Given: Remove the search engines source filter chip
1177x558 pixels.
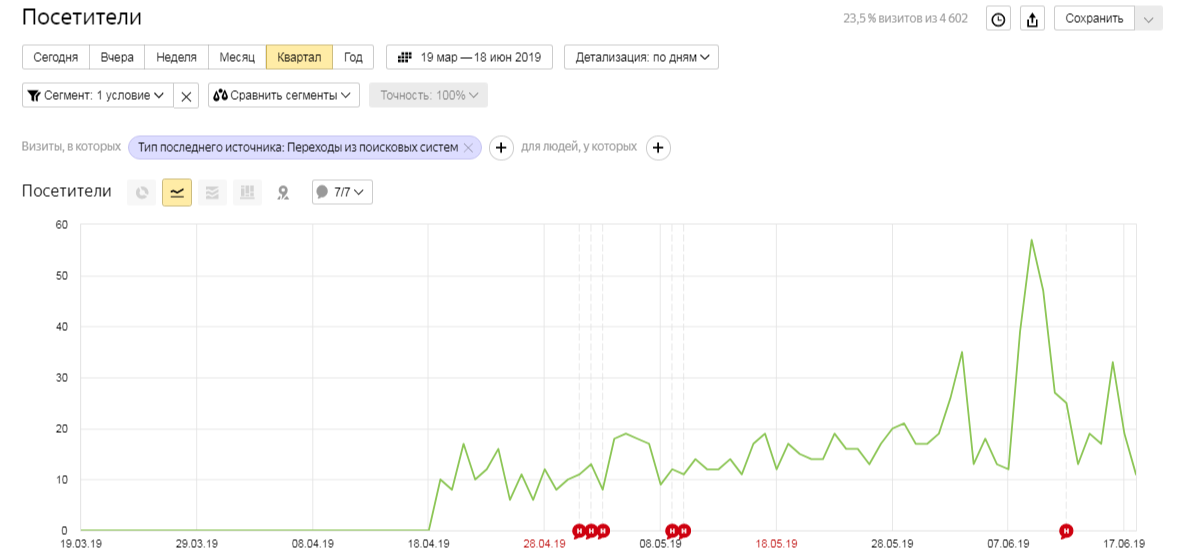Looking at the screenshot, I should click(x=468, y=148).
